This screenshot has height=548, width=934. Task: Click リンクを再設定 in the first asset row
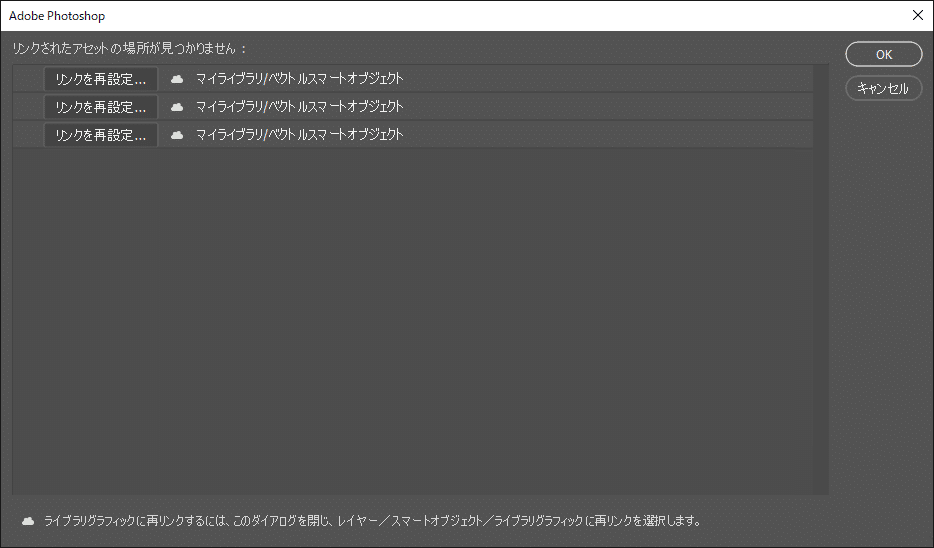coord(101,79)
